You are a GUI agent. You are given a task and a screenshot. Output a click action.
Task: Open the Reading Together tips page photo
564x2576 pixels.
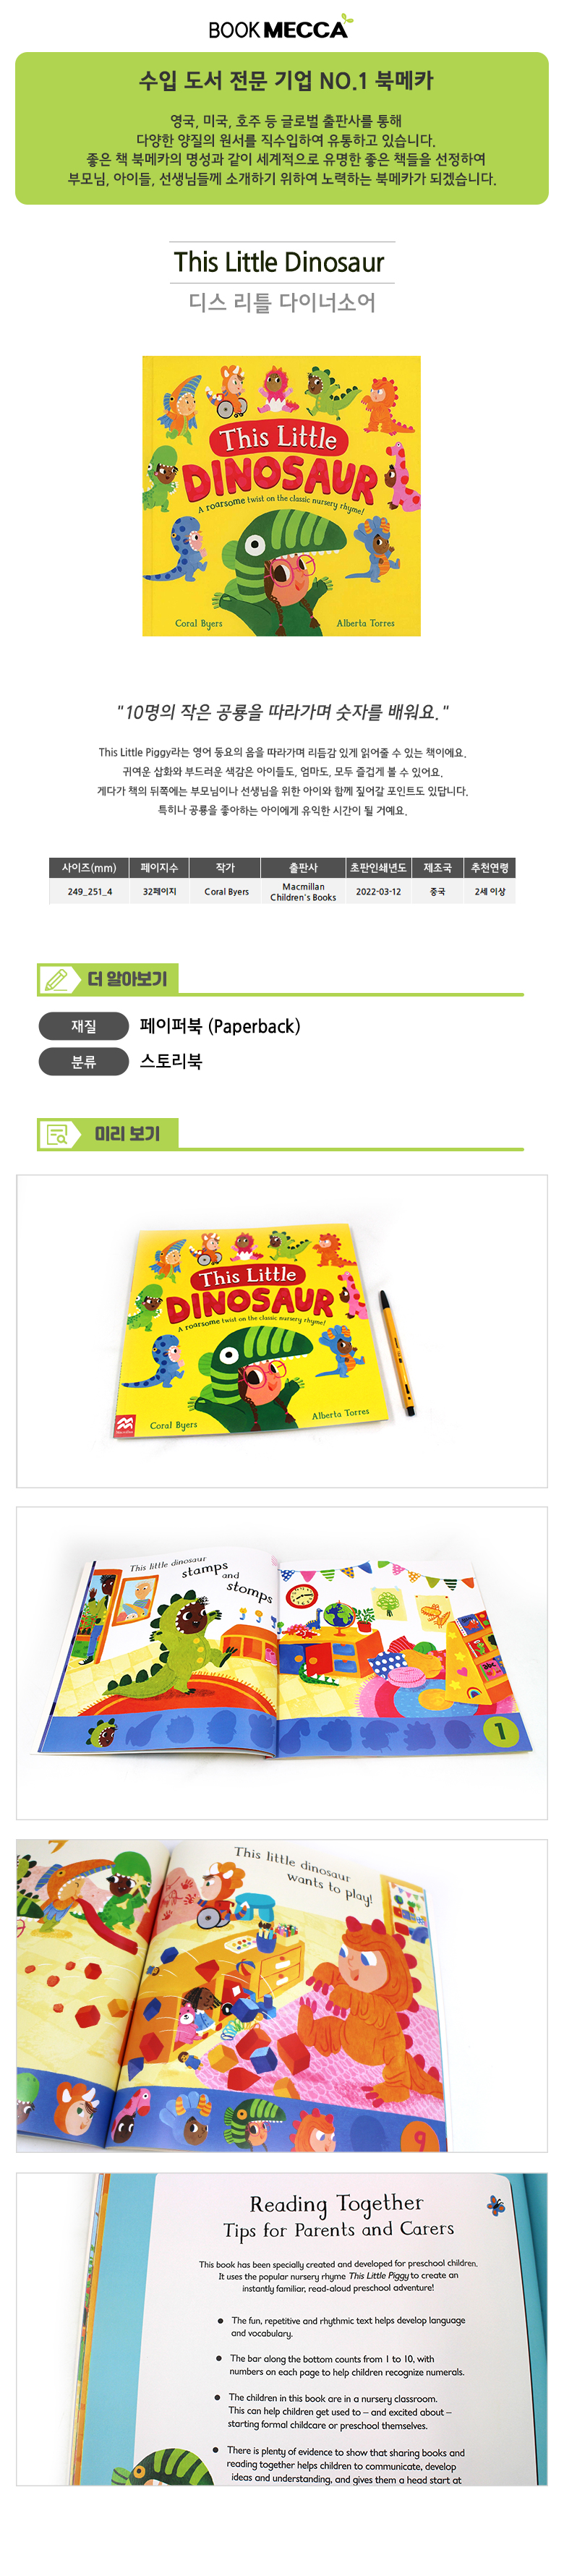tap(282, 2329)
